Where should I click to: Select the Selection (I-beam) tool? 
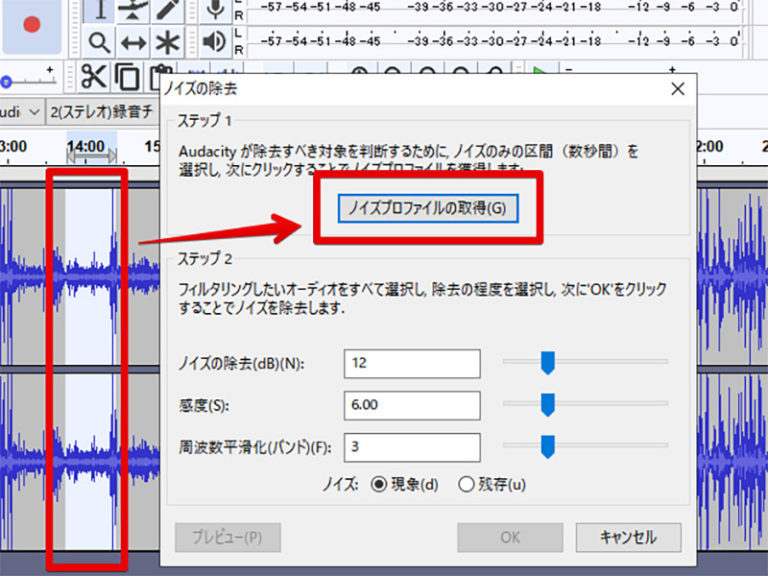[100, 10]
